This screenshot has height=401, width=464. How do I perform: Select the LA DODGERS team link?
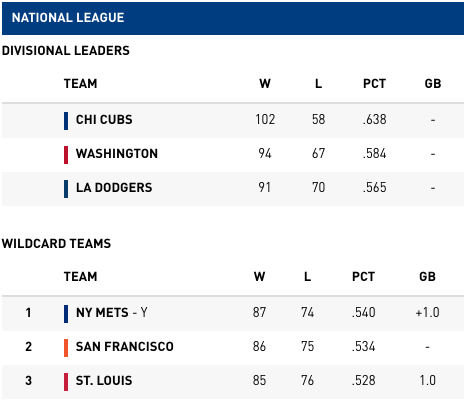tap(114, 188)
